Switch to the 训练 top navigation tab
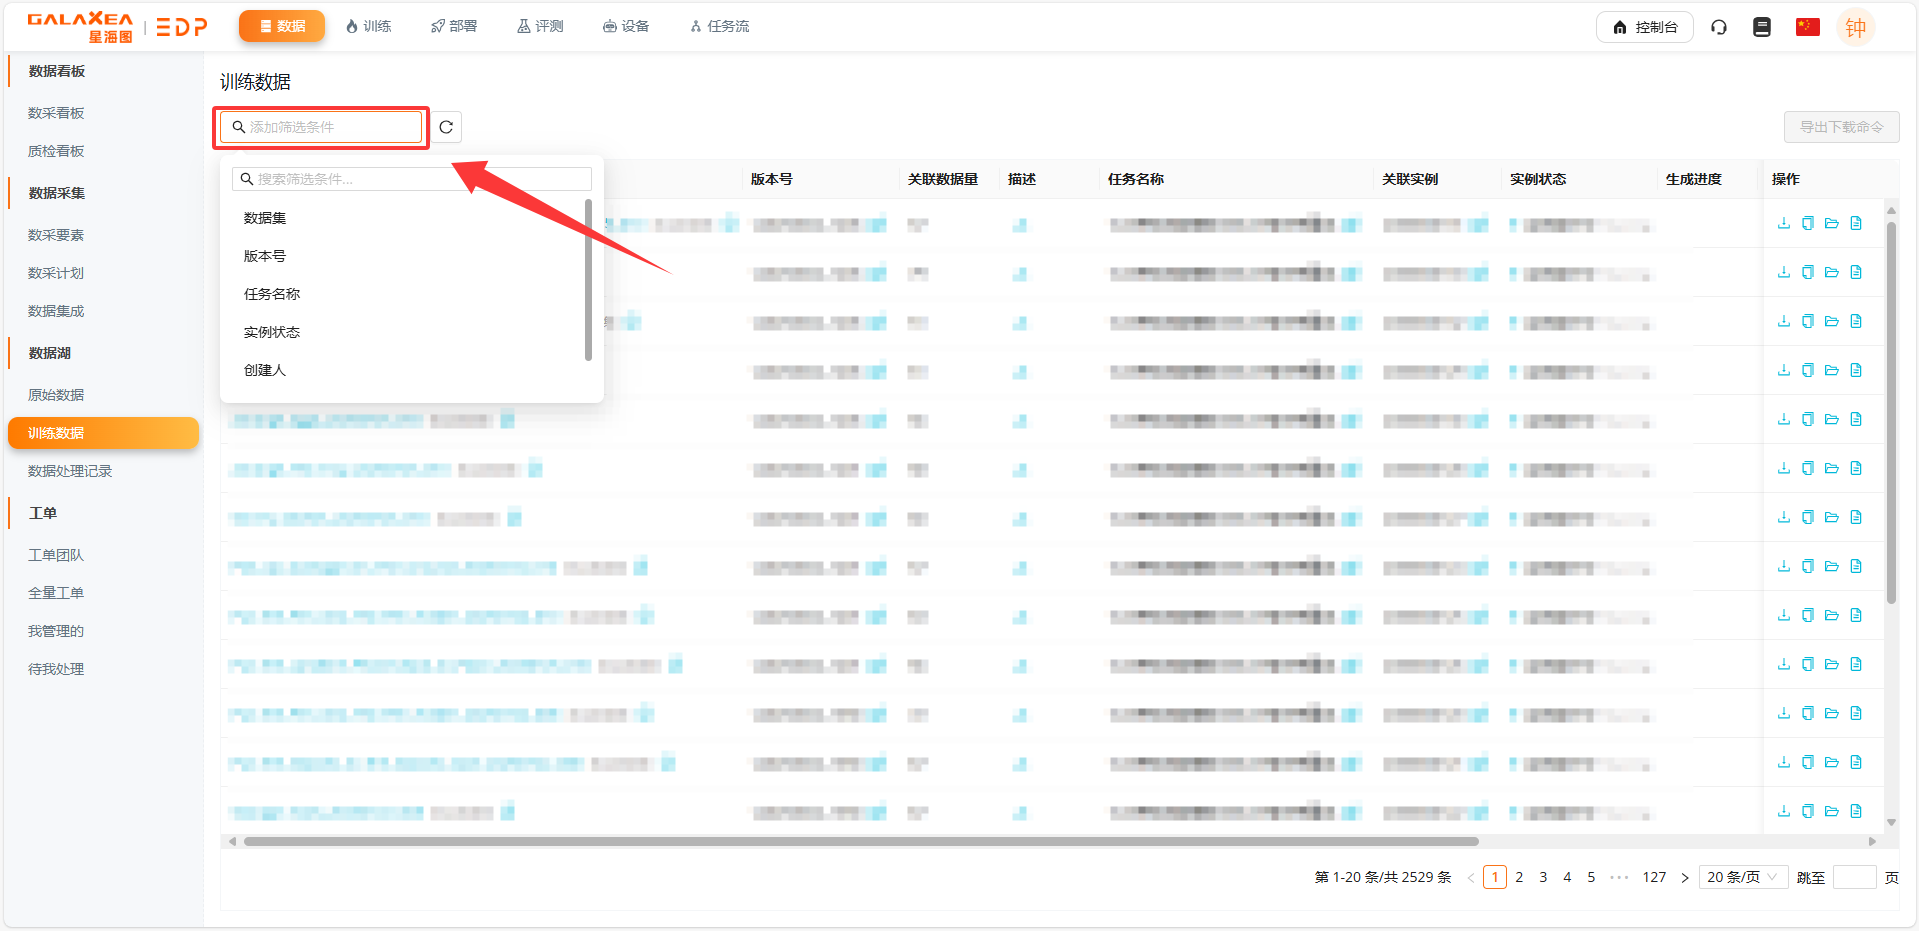1919x931 pixels. click(x=368, y=26)
